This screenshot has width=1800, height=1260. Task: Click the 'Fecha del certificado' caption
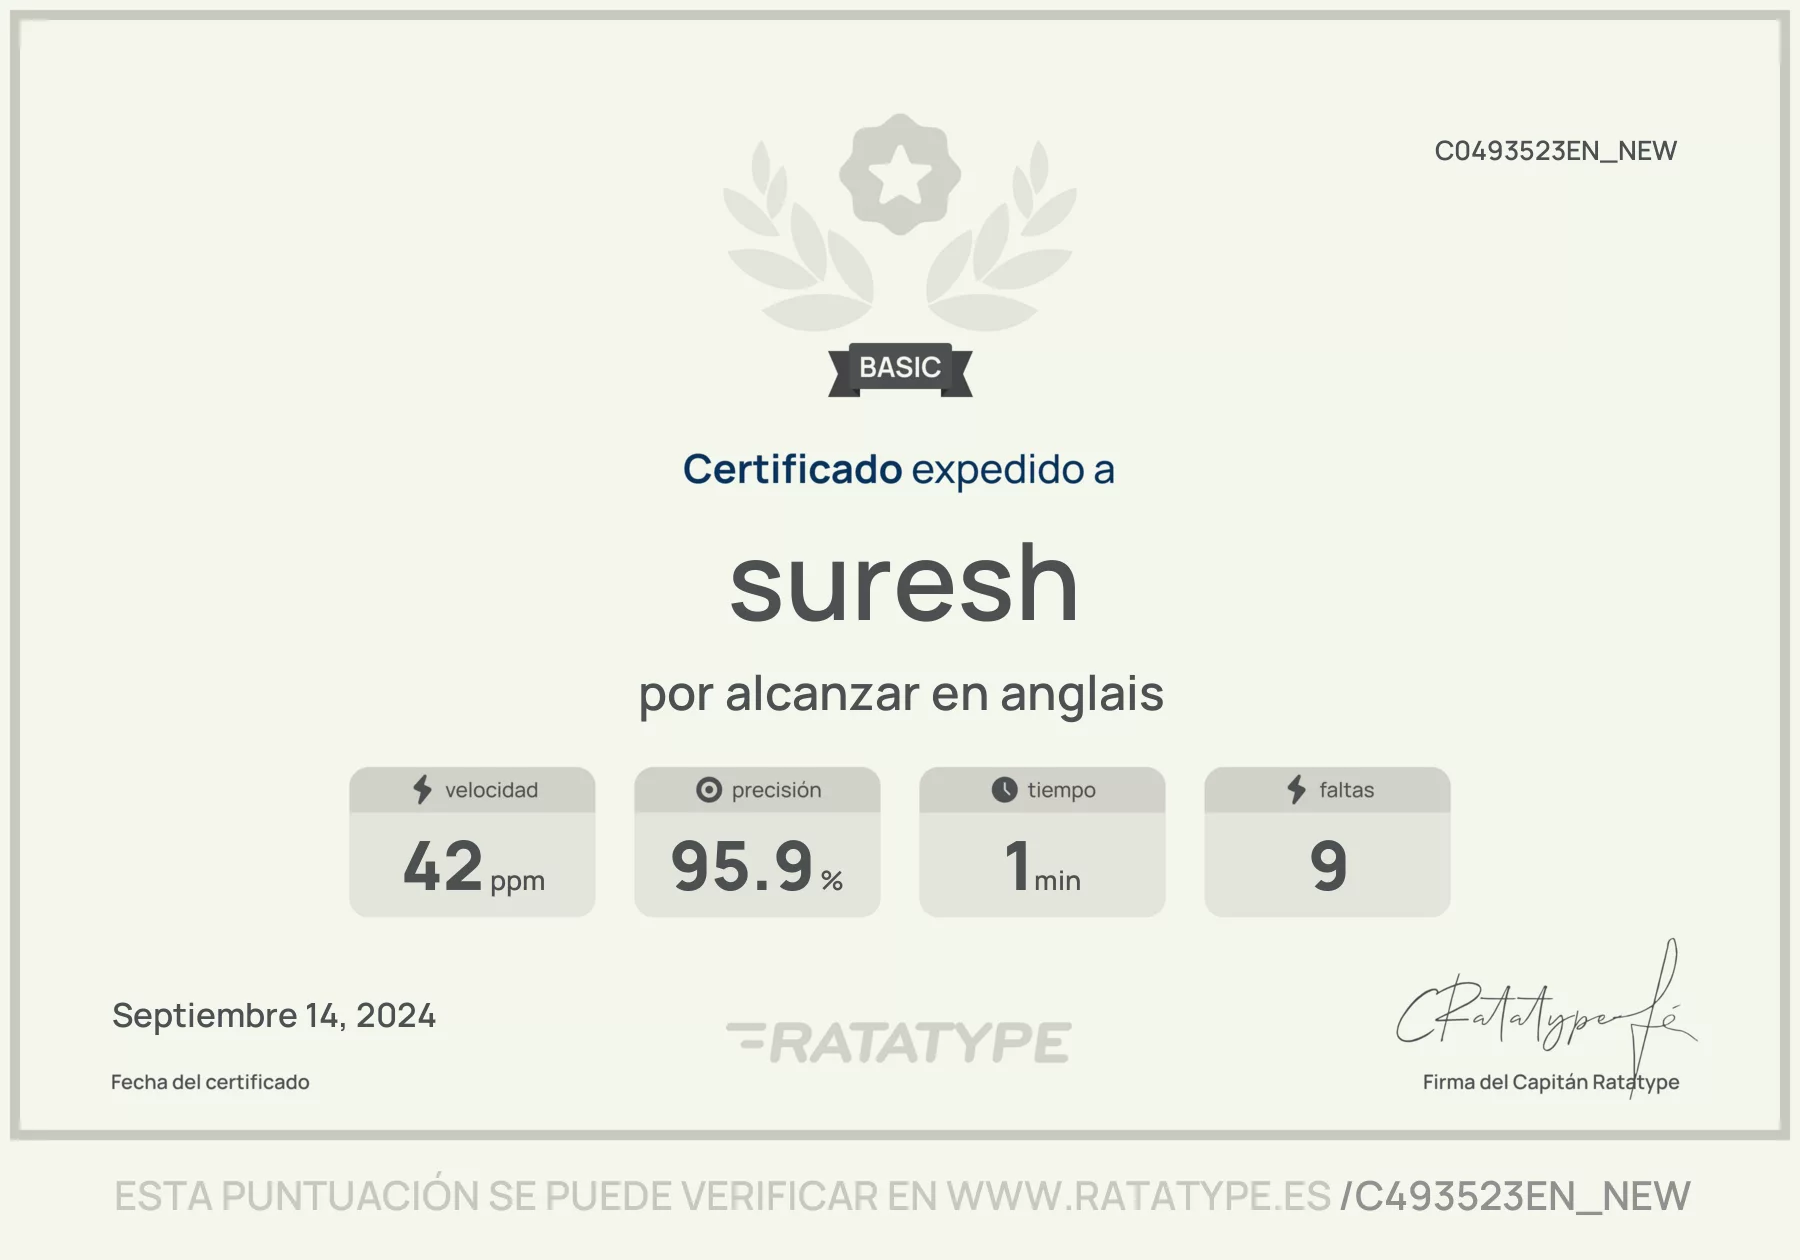point(210,1082)
